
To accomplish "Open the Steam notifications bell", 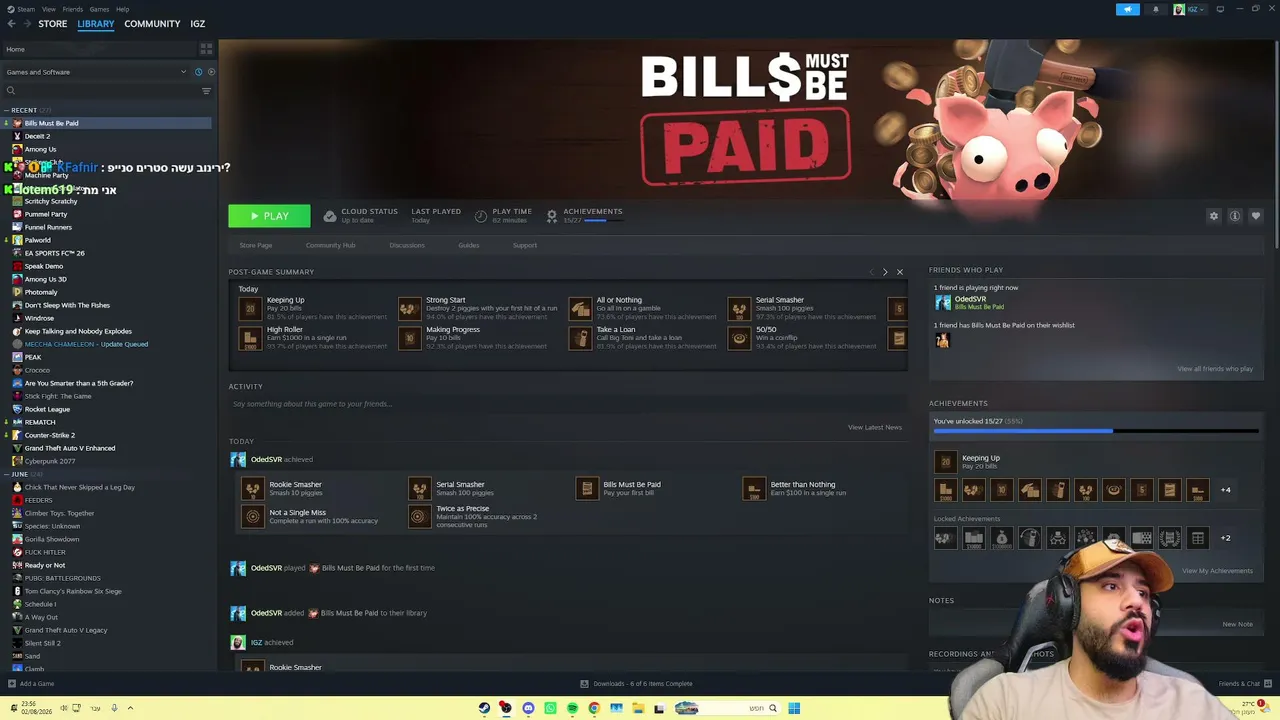I will pos(1156,9).
